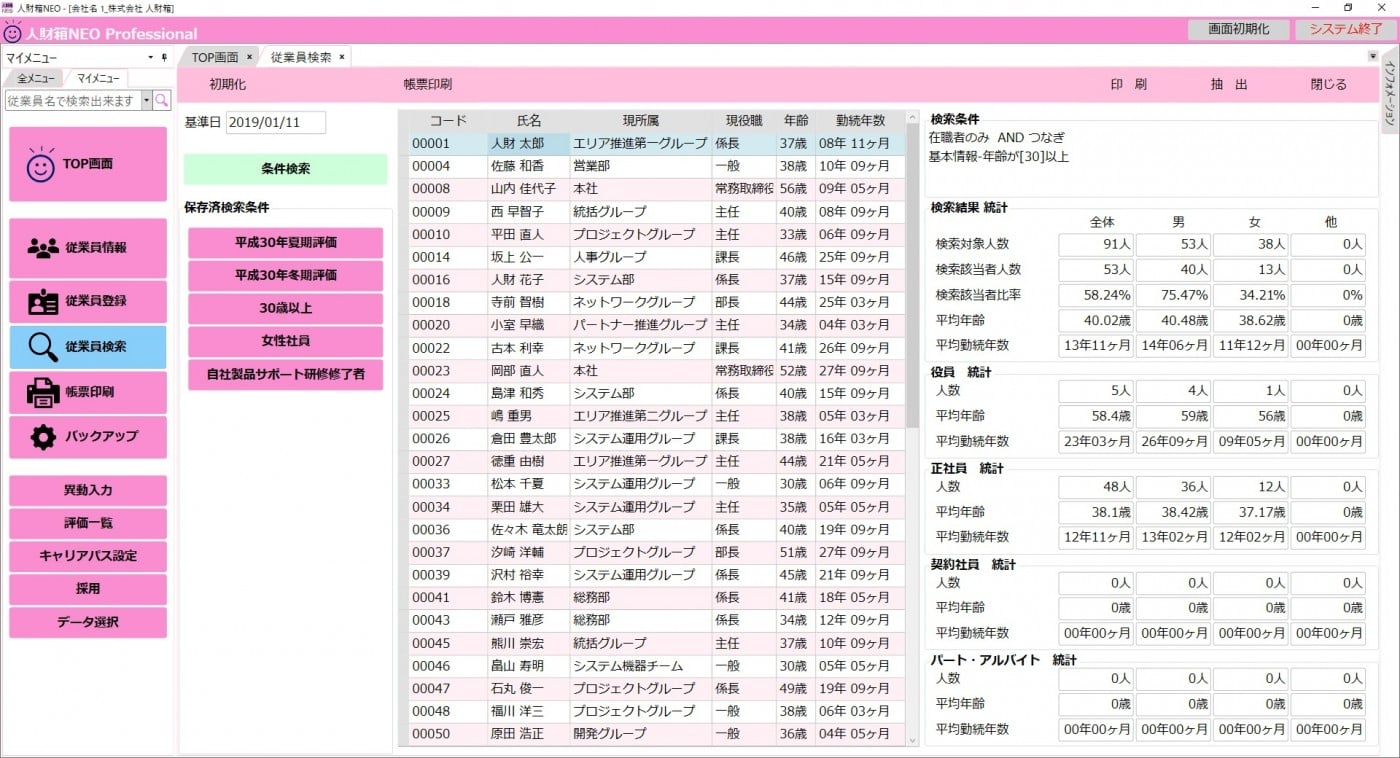Open データ選択 from the sidebar

pos(88,622)
